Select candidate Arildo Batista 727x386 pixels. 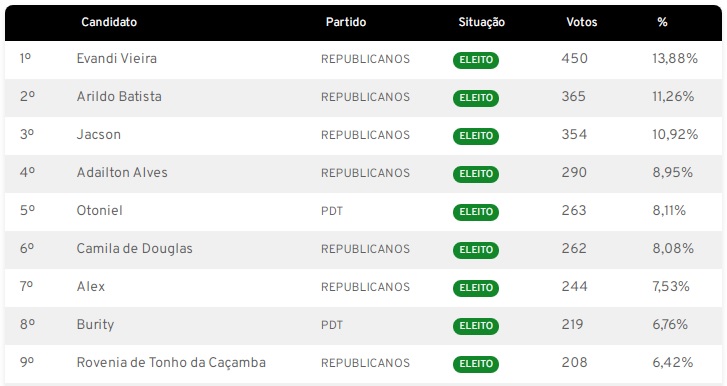click(x=119, y=96)
